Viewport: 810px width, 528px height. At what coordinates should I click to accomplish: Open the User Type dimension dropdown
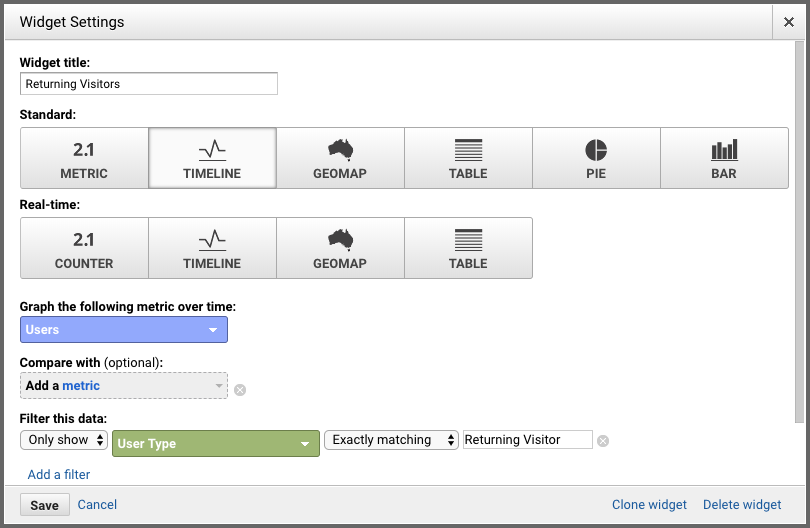point(216,443)
